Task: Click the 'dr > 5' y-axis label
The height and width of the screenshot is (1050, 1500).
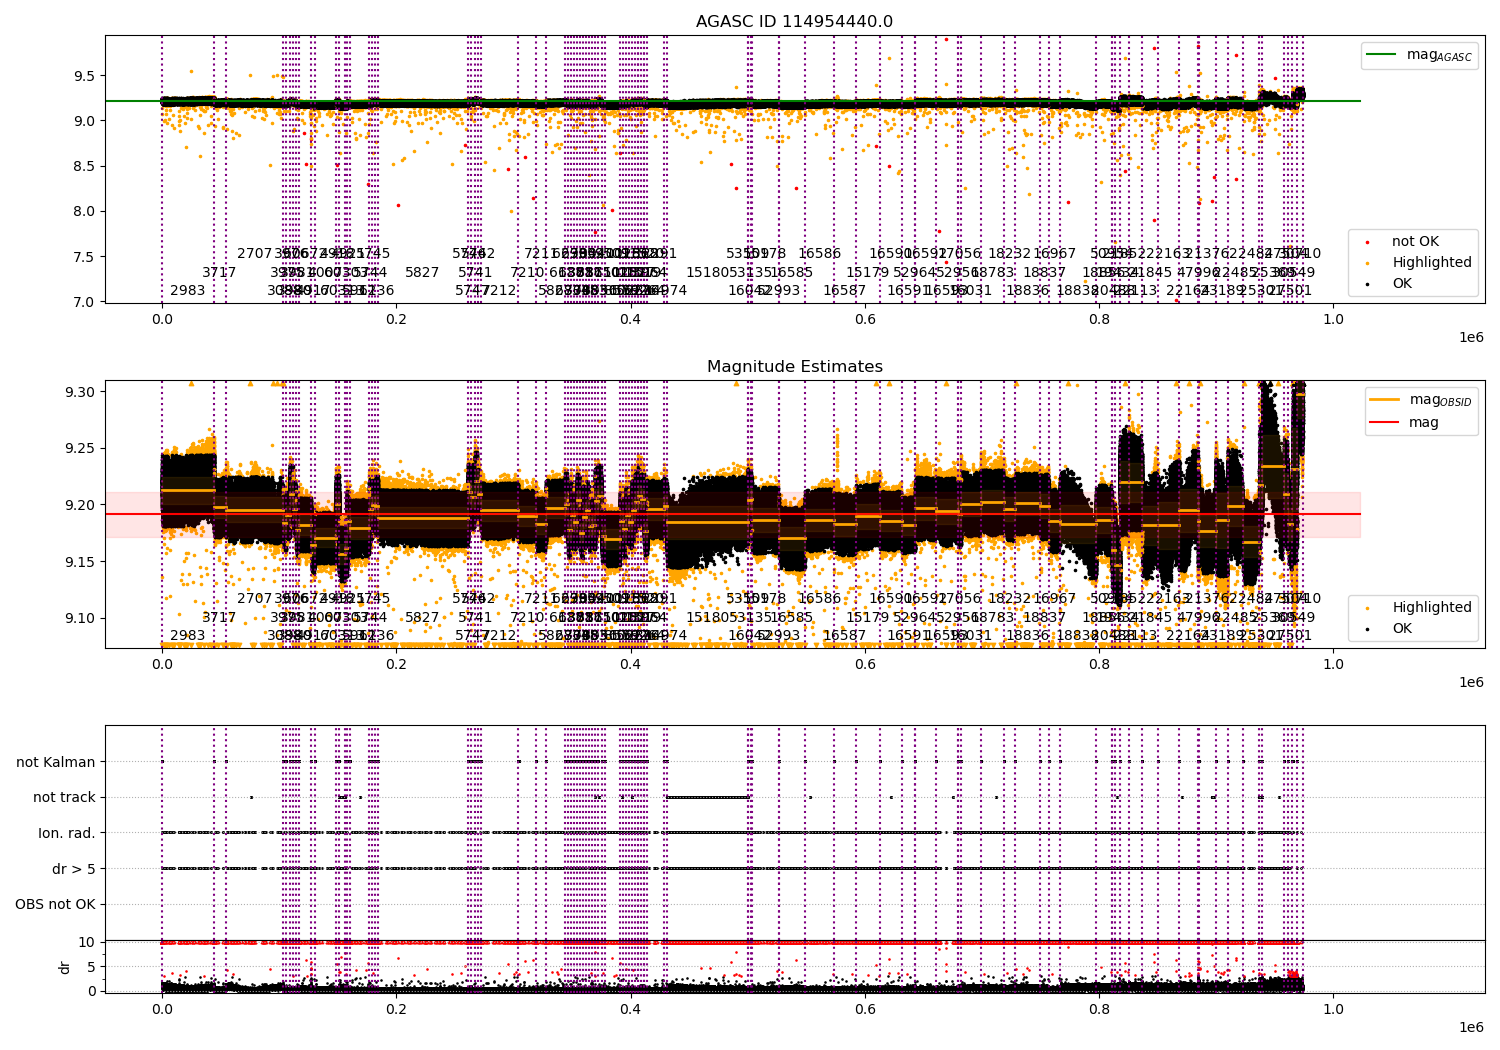Action: (74, 869)
